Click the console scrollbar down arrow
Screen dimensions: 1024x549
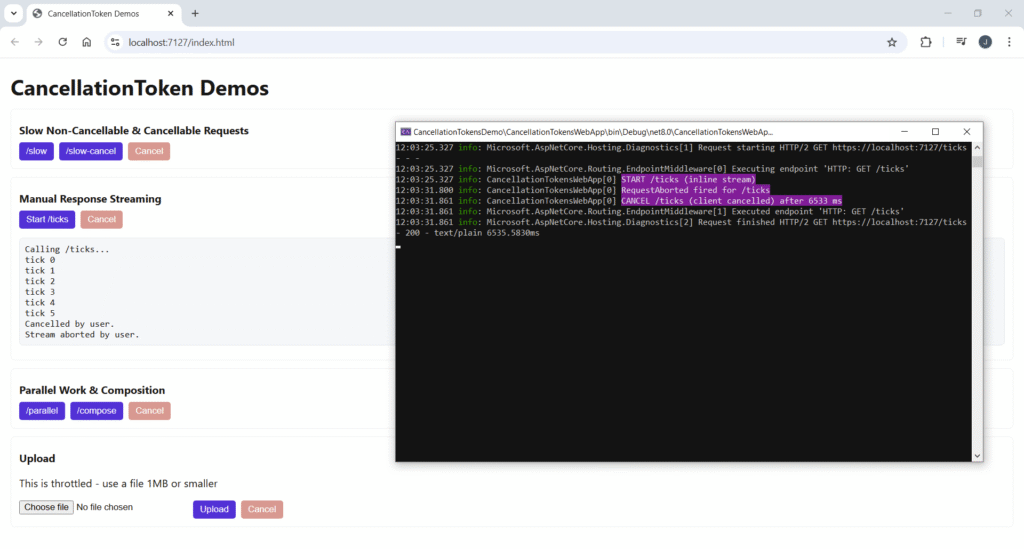pos(977,456)
